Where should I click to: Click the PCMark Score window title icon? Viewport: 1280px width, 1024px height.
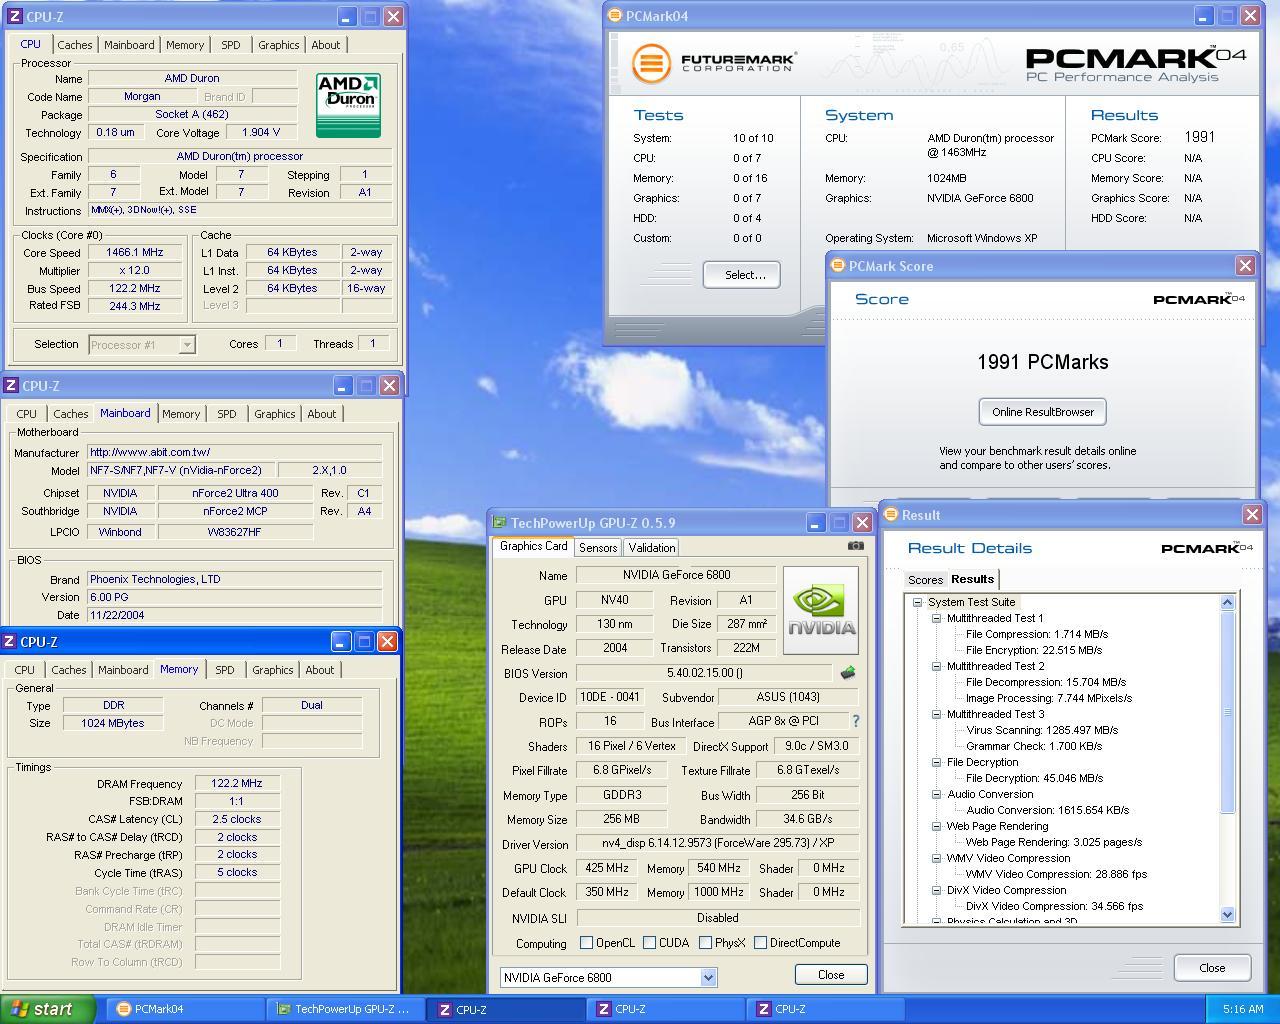pyautogui.click(x=838, y=265)
